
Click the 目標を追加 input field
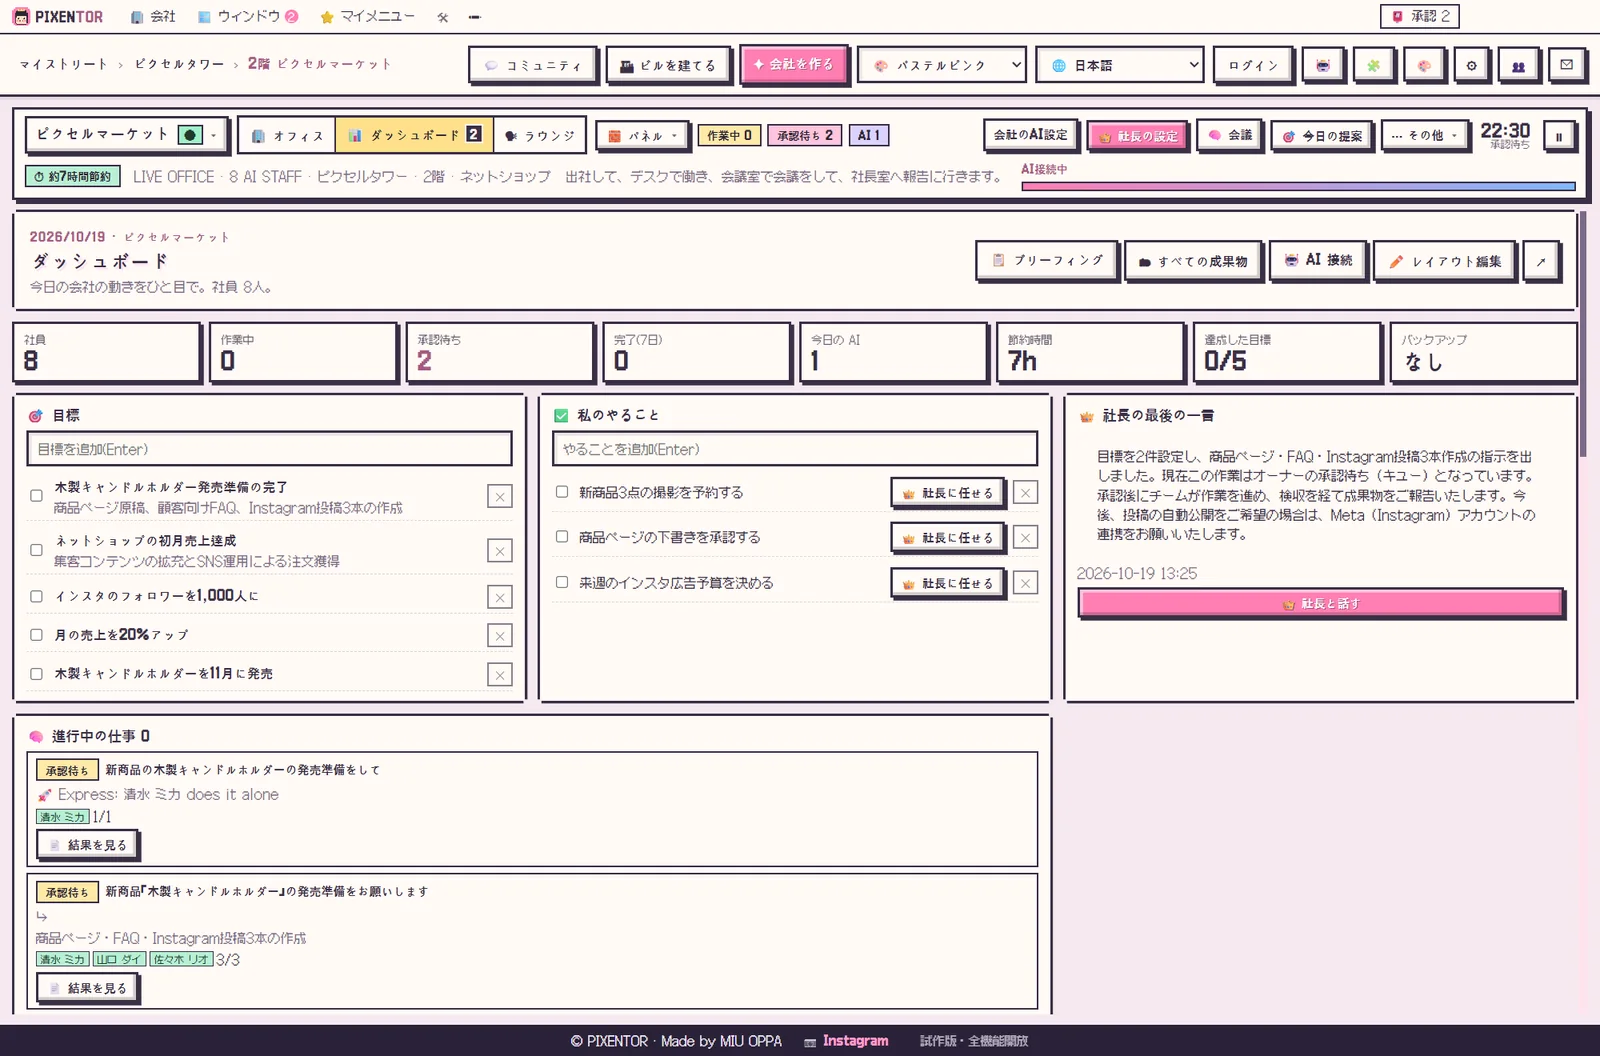[x=269, y=449]
